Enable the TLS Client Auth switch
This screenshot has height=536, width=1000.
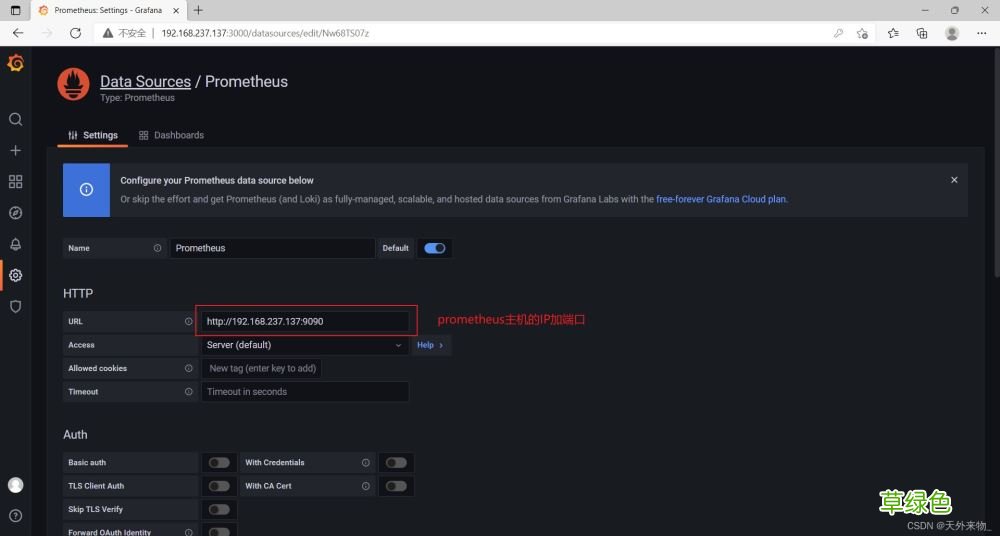219,486
